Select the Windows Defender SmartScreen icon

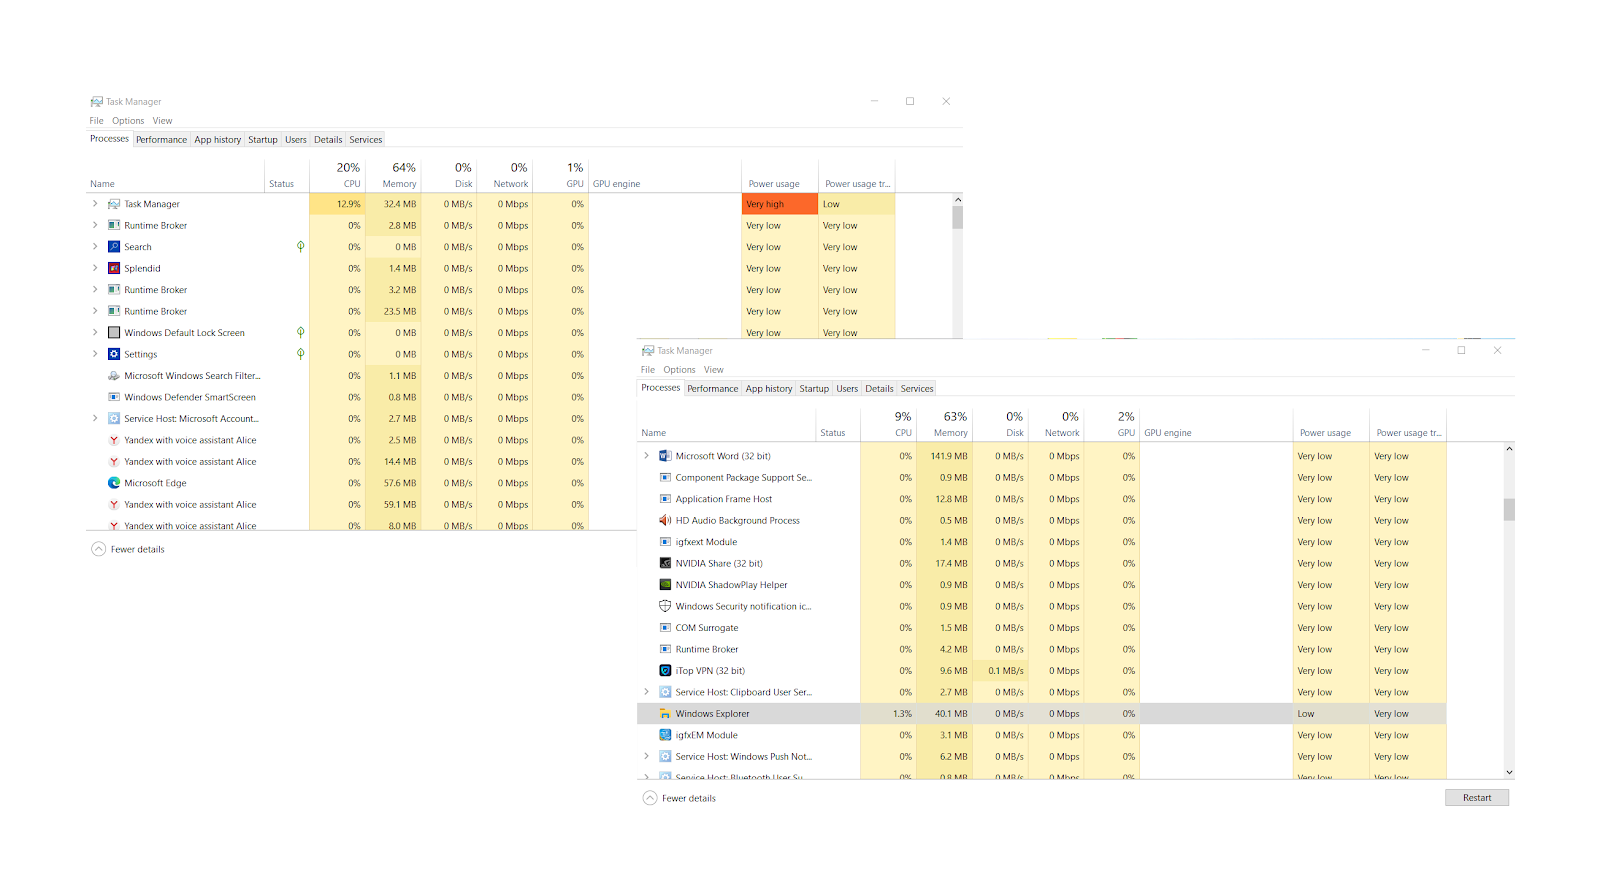click(x=114, y=397)
